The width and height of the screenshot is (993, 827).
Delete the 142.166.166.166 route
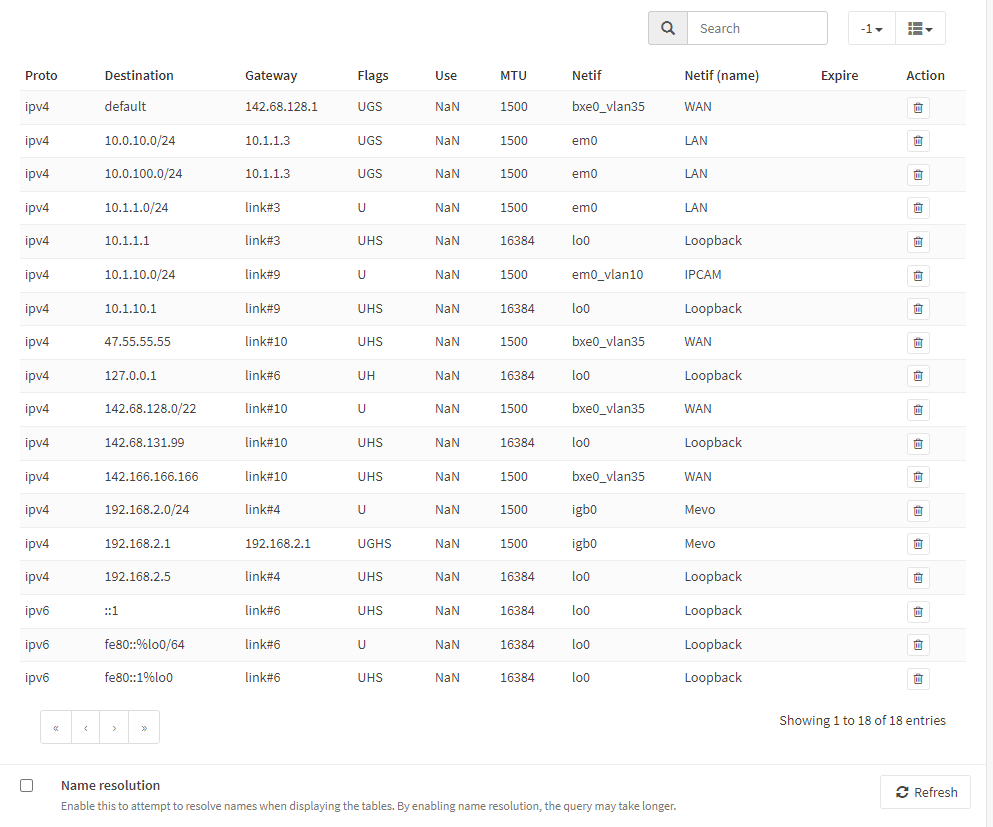(918, 477)
